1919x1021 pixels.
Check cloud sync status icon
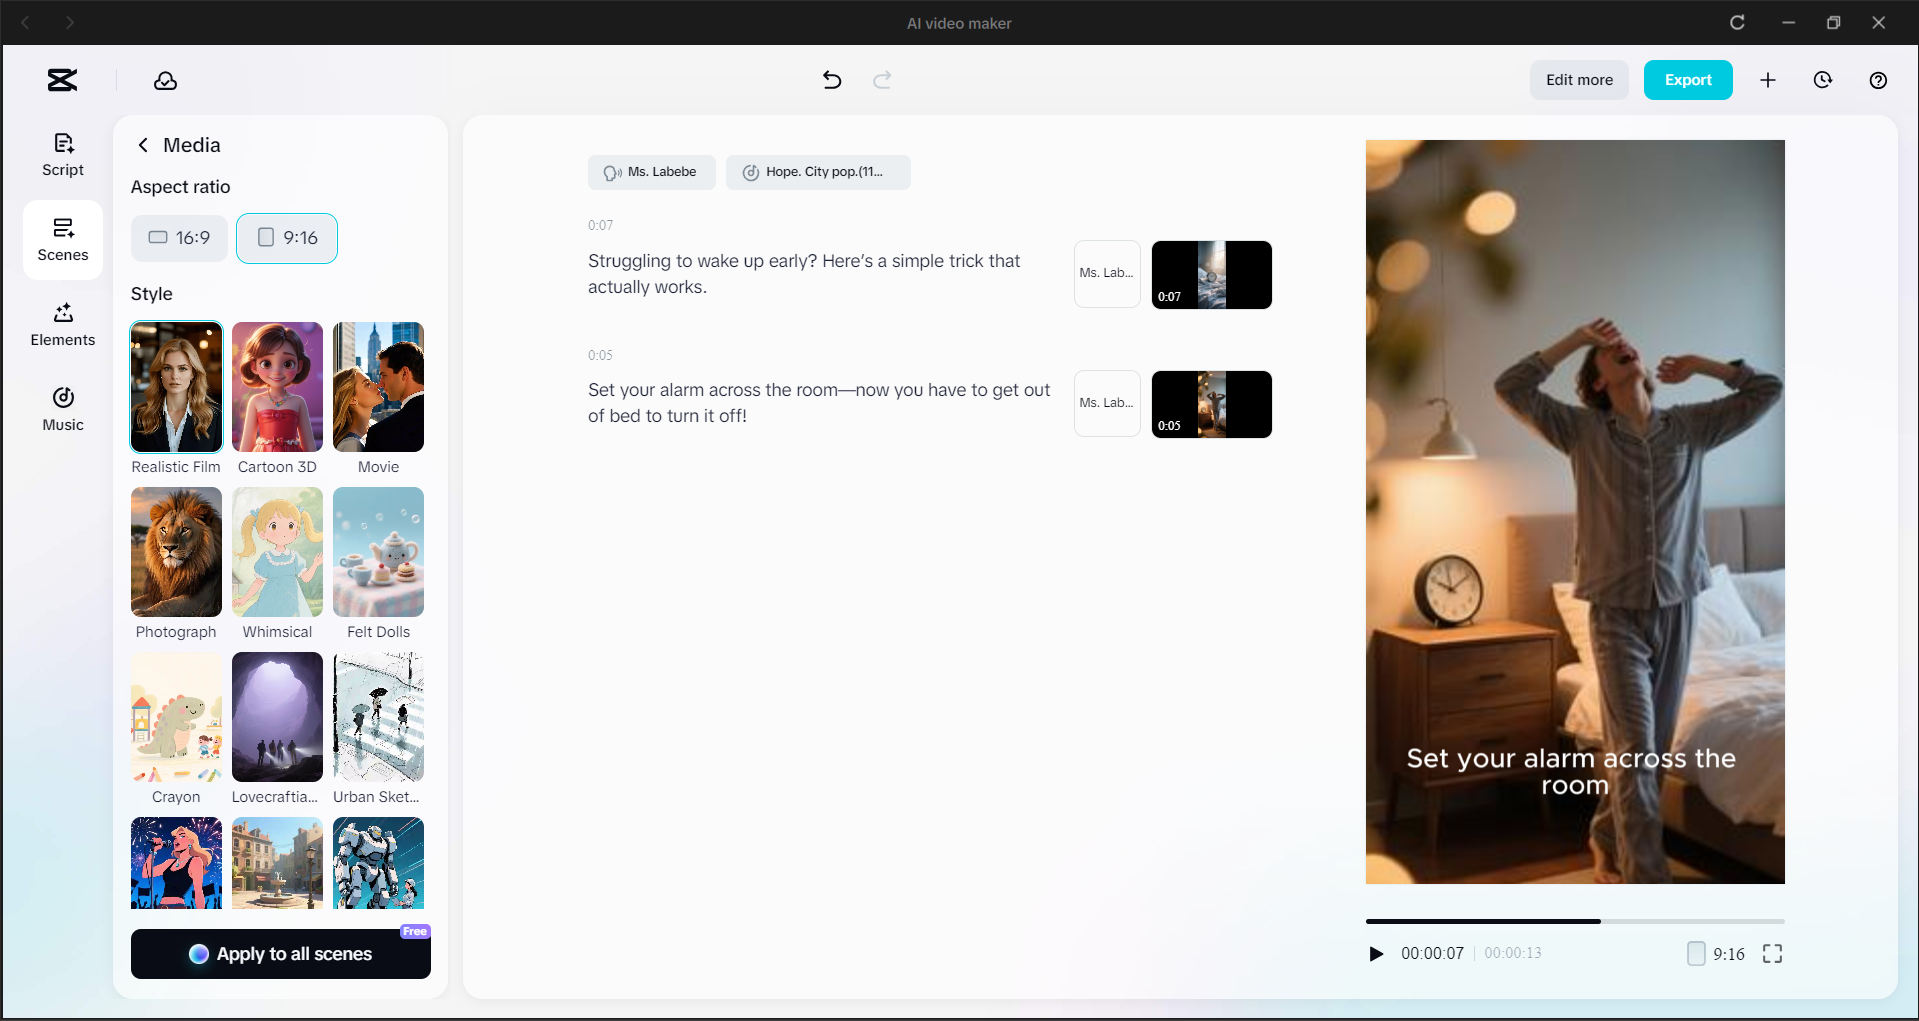pos(165,81)
